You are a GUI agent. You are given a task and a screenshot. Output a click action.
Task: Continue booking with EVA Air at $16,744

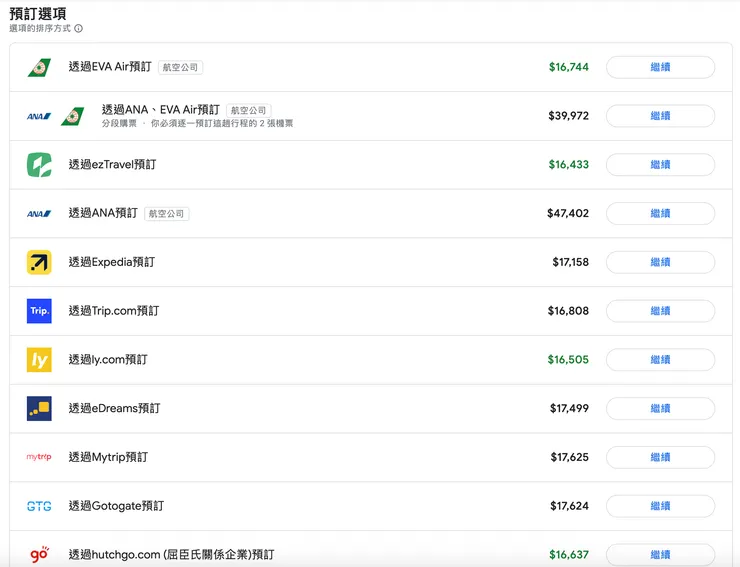pos(660,67)
